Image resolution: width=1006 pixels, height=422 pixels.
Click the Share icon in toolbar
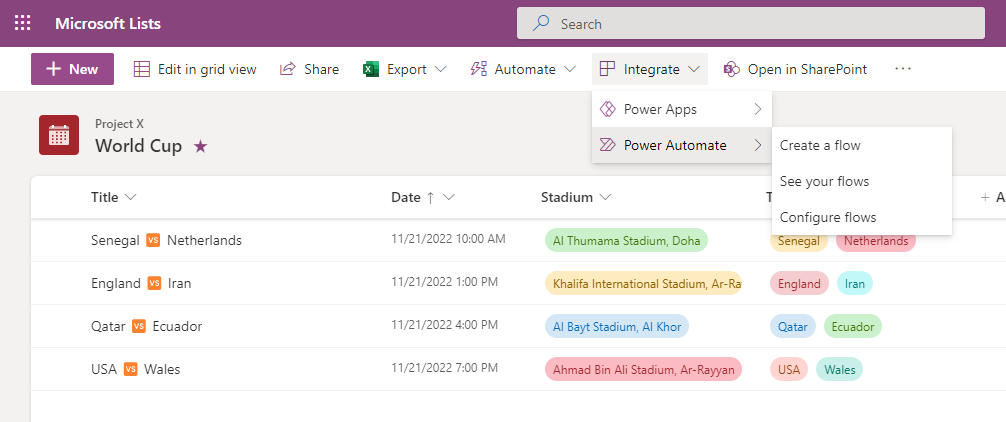[288, 69]
